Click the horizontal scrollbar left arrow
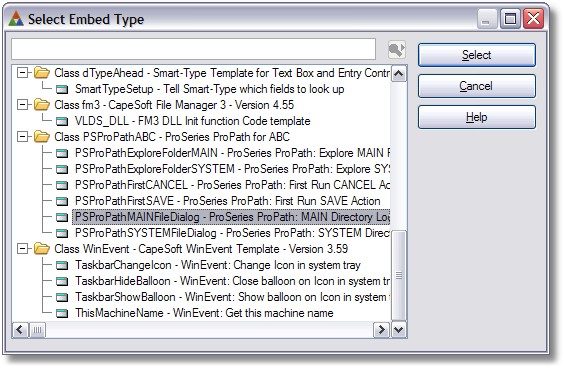 pyautogui.click(x=20, y=329)
